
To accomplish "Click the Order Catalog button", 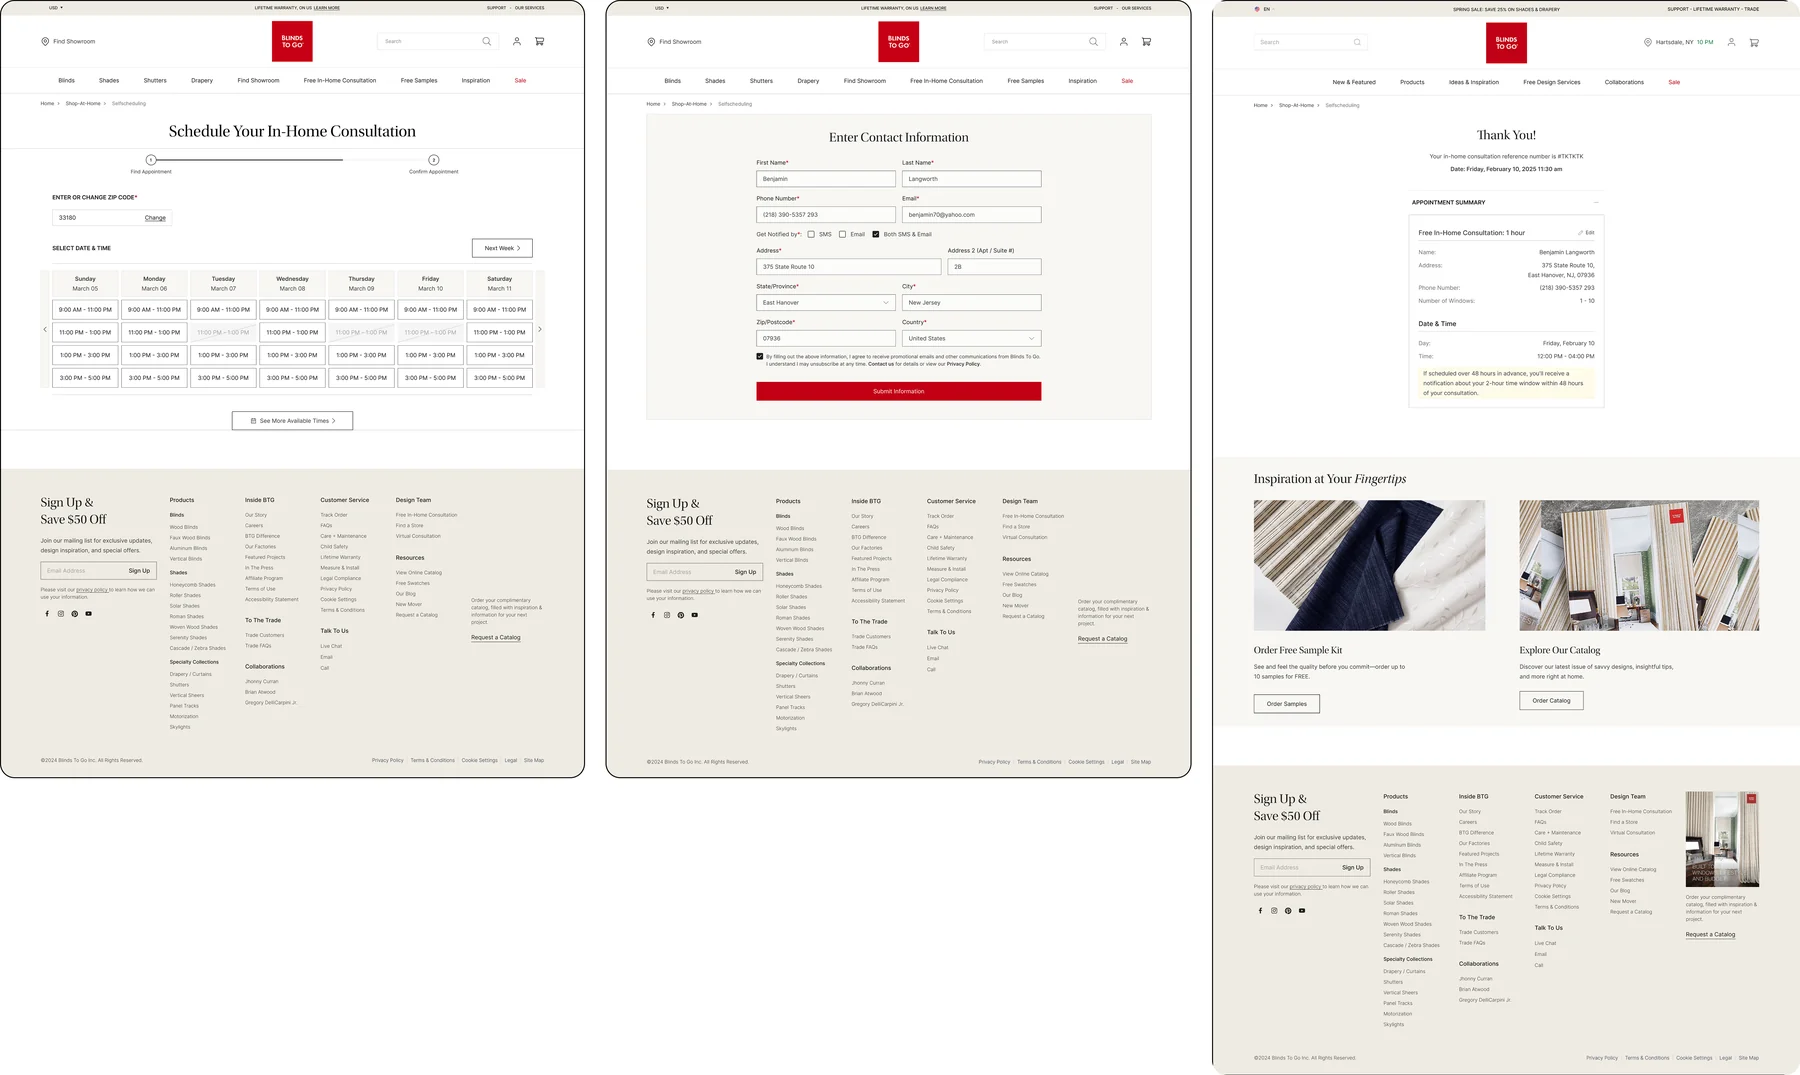I will pyautogui.click(x=1551, y=701).
